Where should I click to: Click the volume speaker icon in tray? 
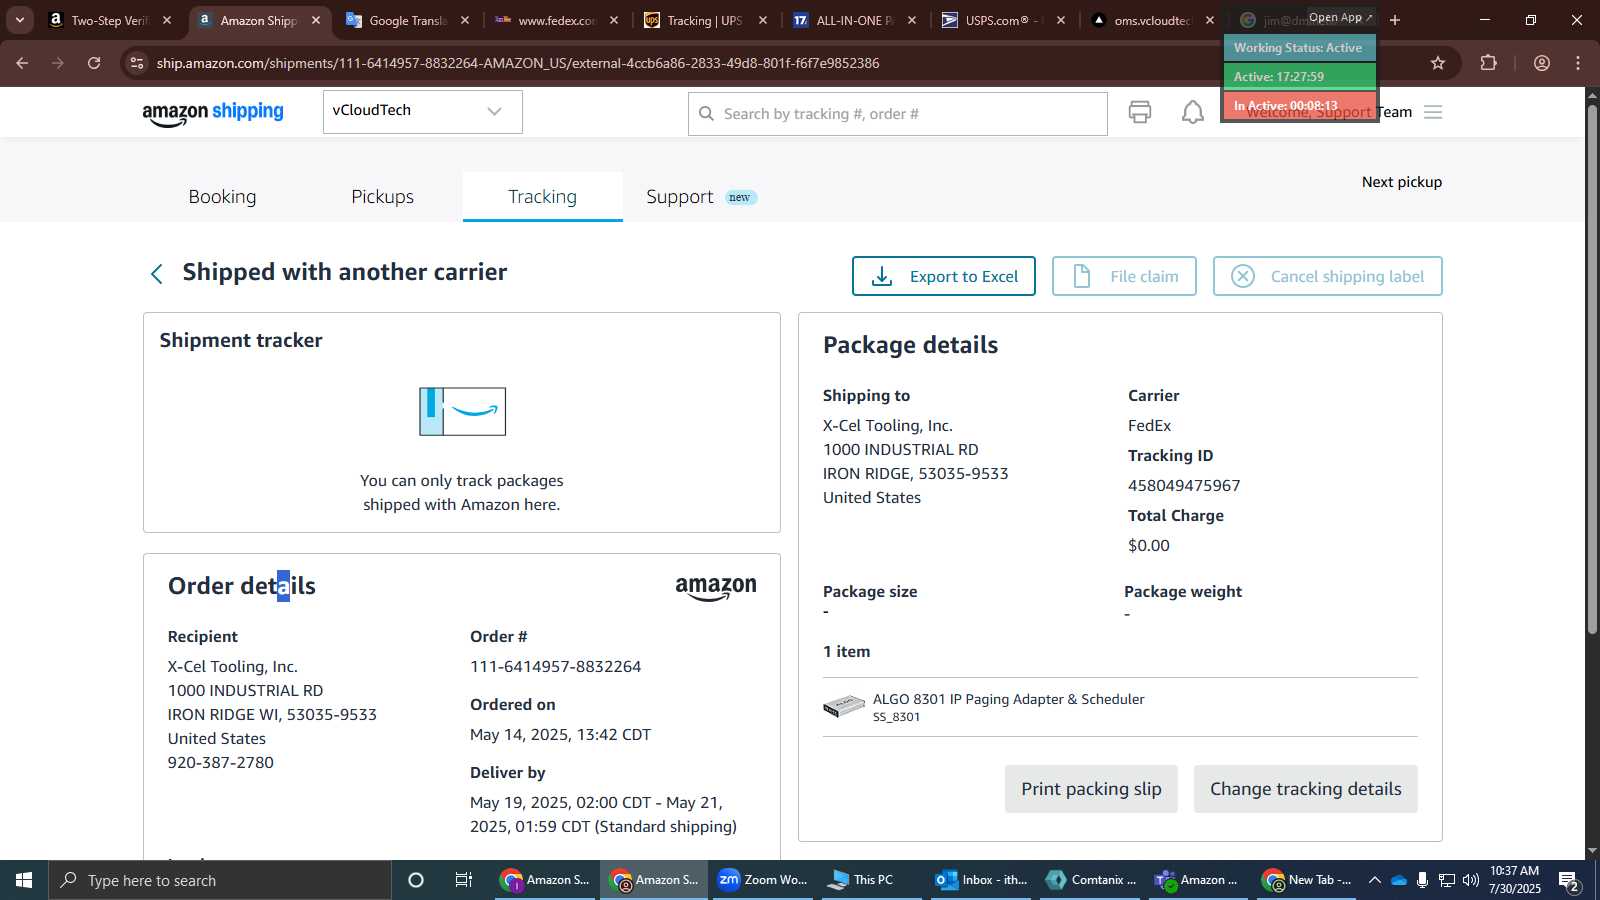[1470, 880]
